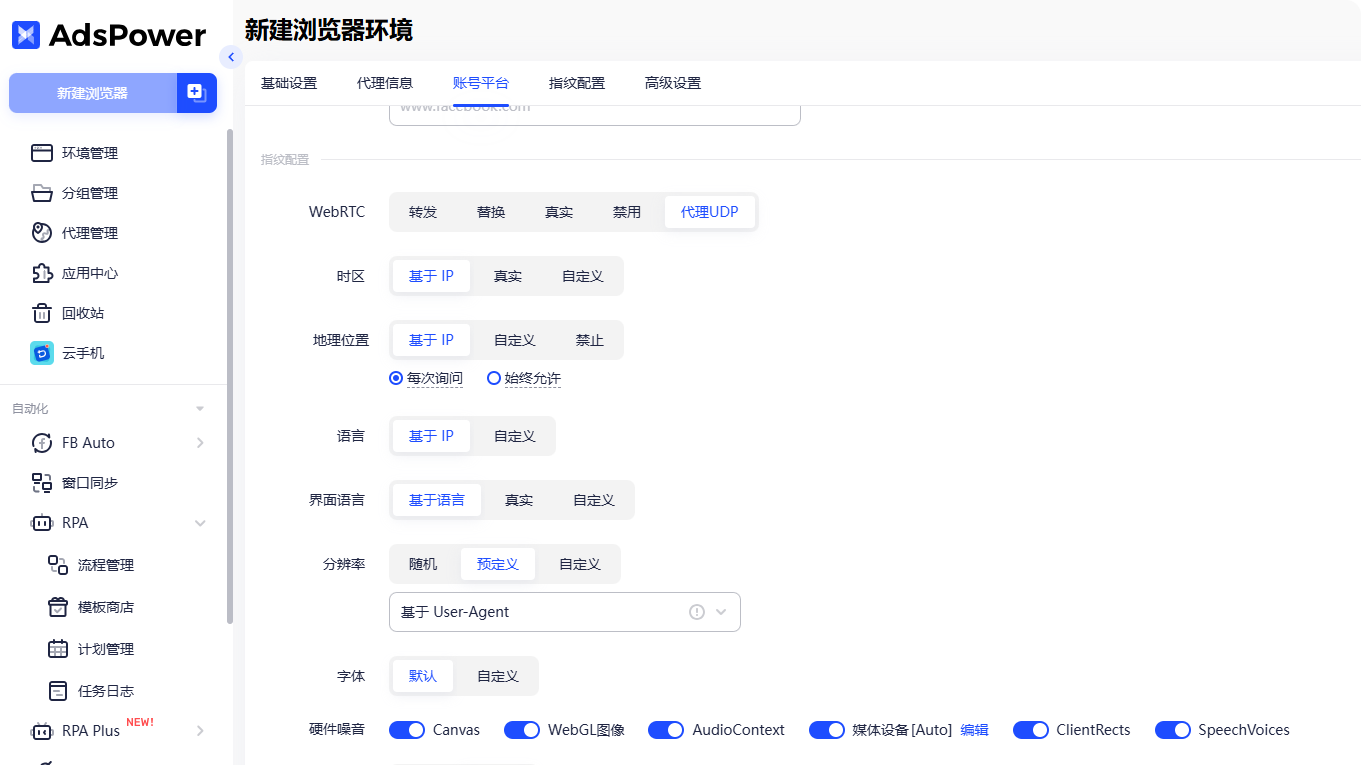Toggle the 媒体设备 [Auto] switch
The image size is (1361, 765).
coord(827,730)
